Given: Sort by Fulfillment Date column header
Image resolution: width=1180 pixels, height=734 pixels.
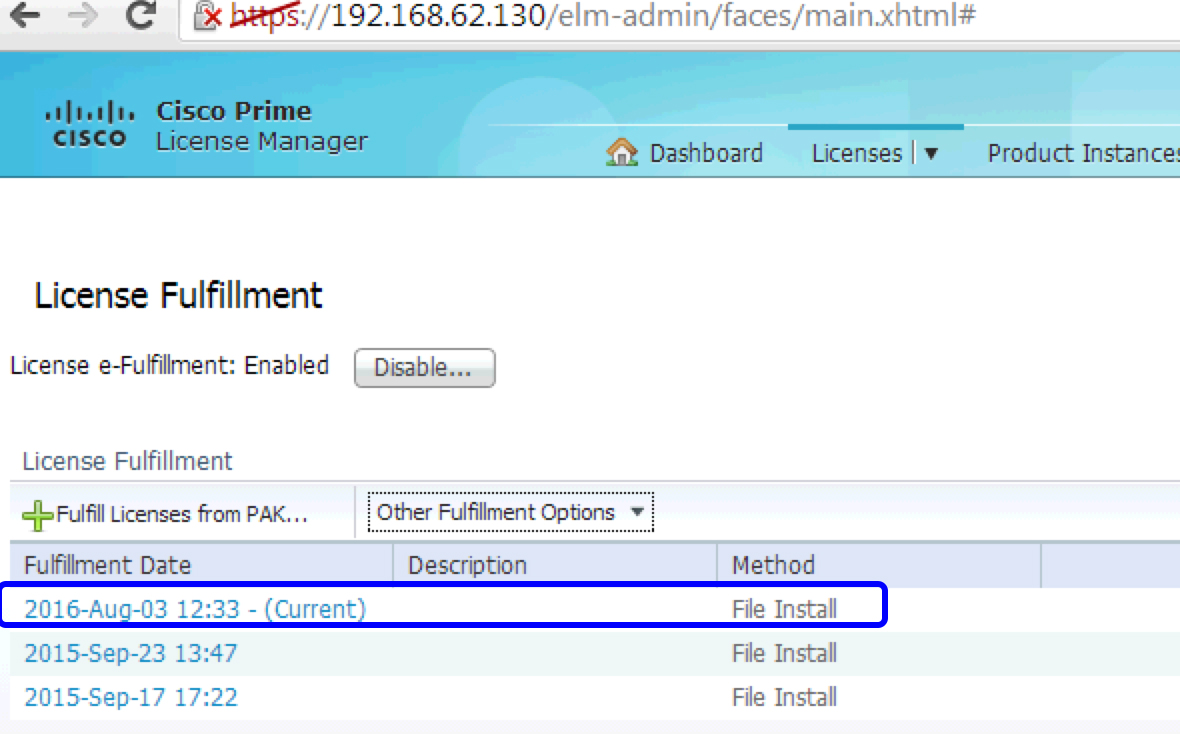Looking at the screenshot, I should [x=201, y=565].
